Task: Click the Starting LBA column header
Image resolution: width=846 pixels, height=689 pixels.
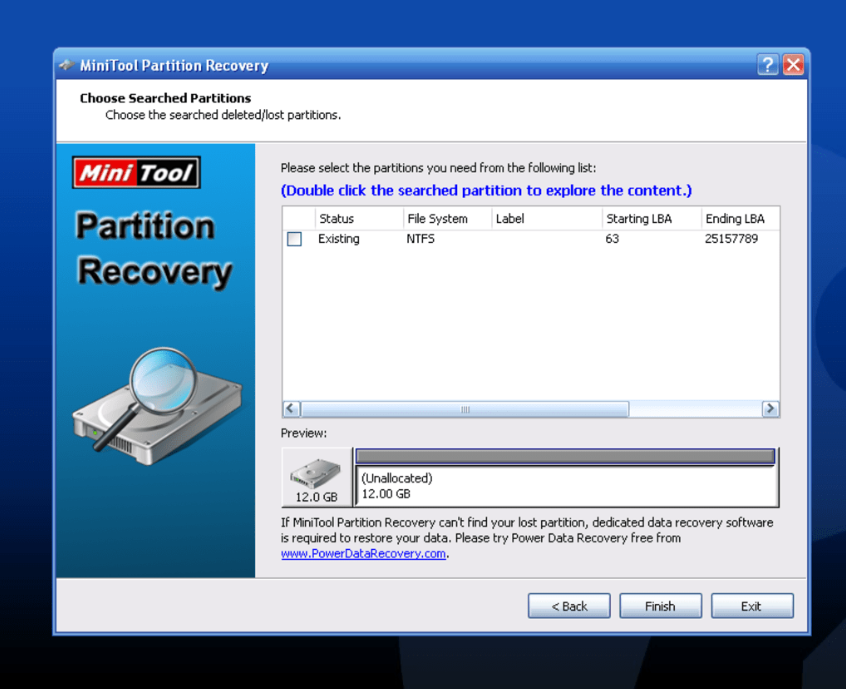Action: [x=651, y=219]
